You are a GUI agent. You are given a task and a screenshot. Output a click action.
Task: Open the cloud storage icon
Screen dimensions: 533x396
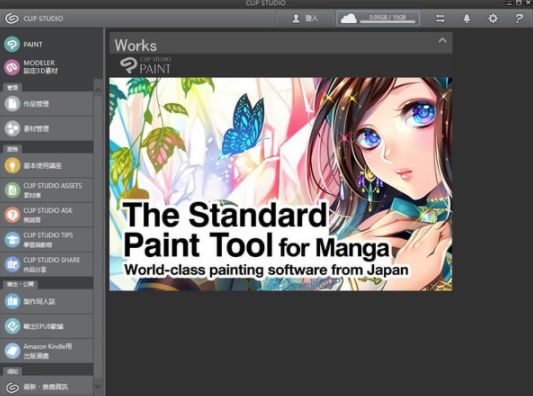(348, 18)
